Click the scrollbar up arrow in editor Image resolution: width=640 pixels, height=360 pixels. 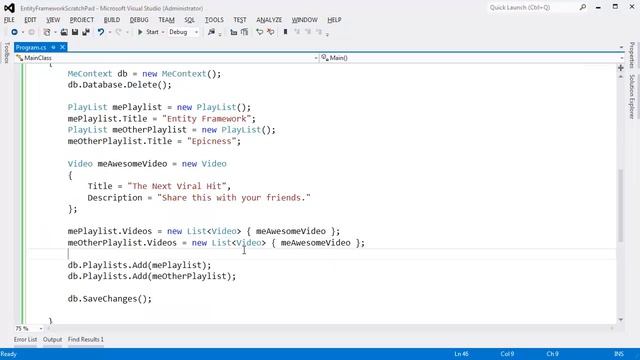coord(621,76)
